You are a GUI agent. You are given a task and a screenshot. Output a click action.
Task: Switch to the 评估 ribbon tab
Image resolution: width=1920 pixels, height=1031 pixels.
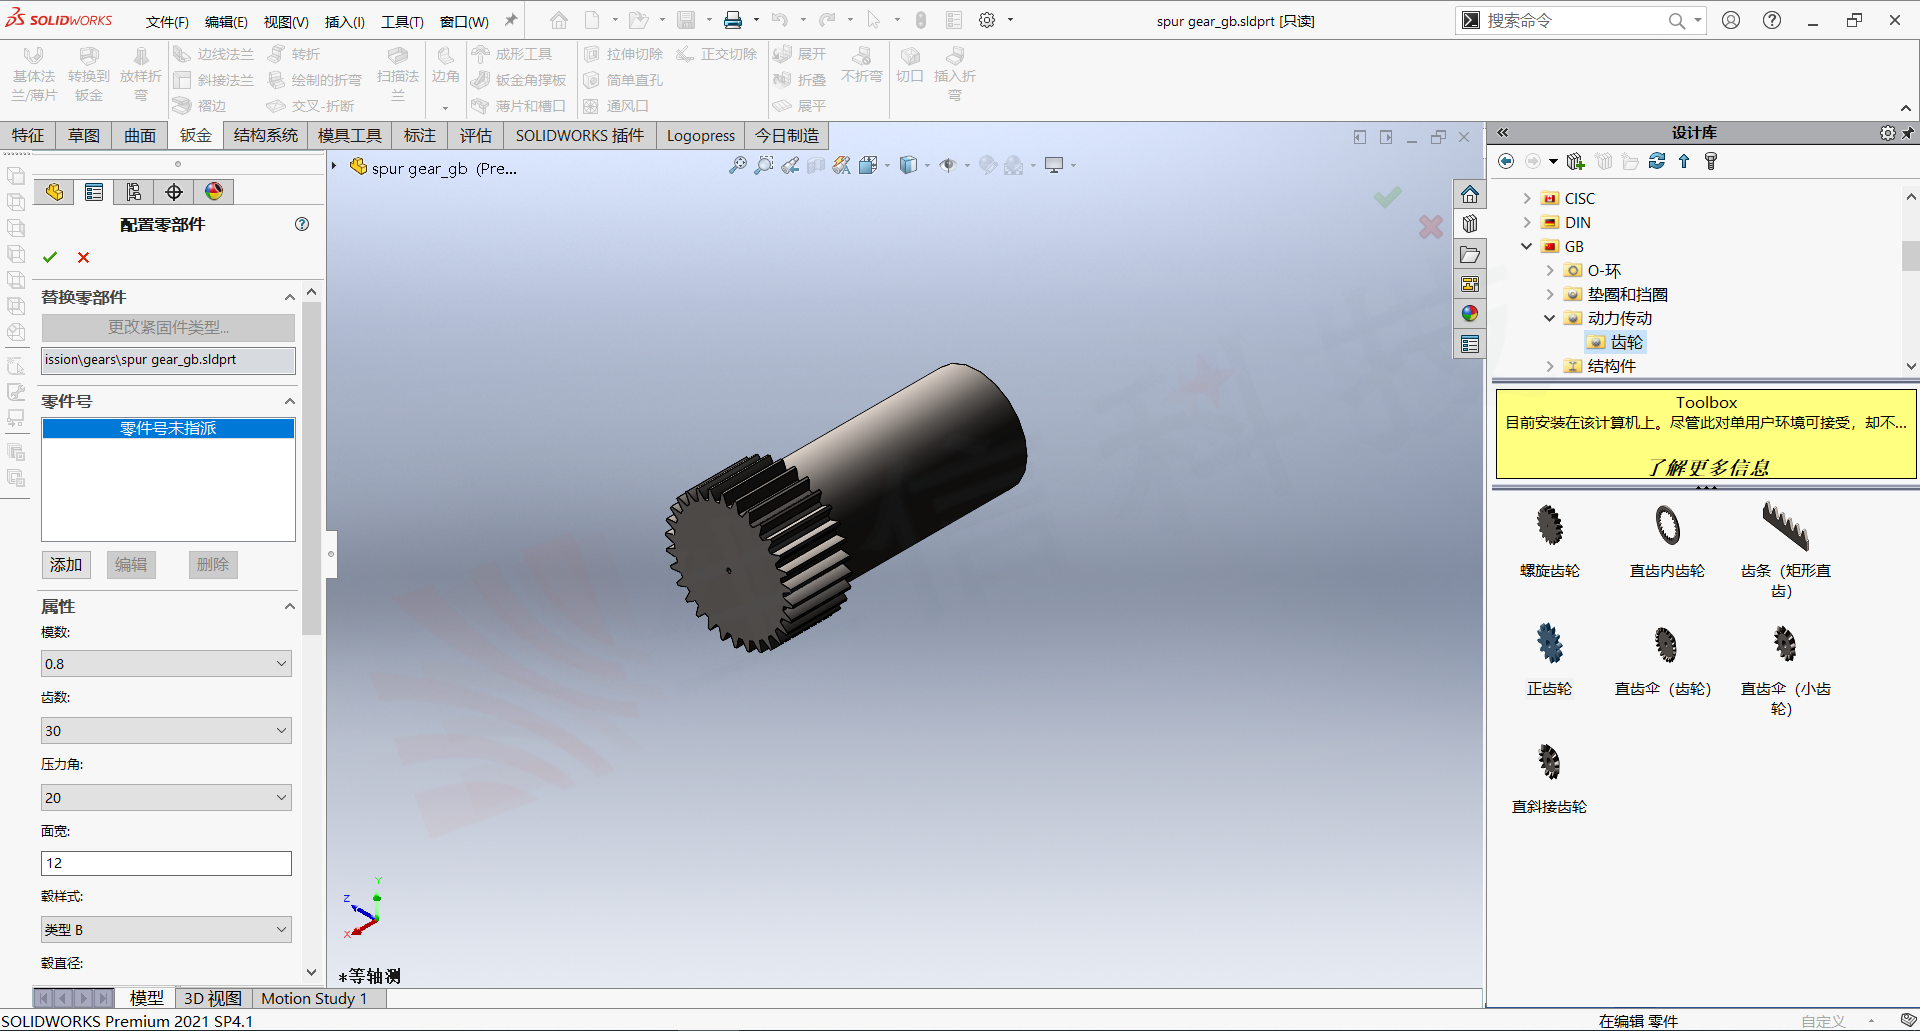coord(476,135)
